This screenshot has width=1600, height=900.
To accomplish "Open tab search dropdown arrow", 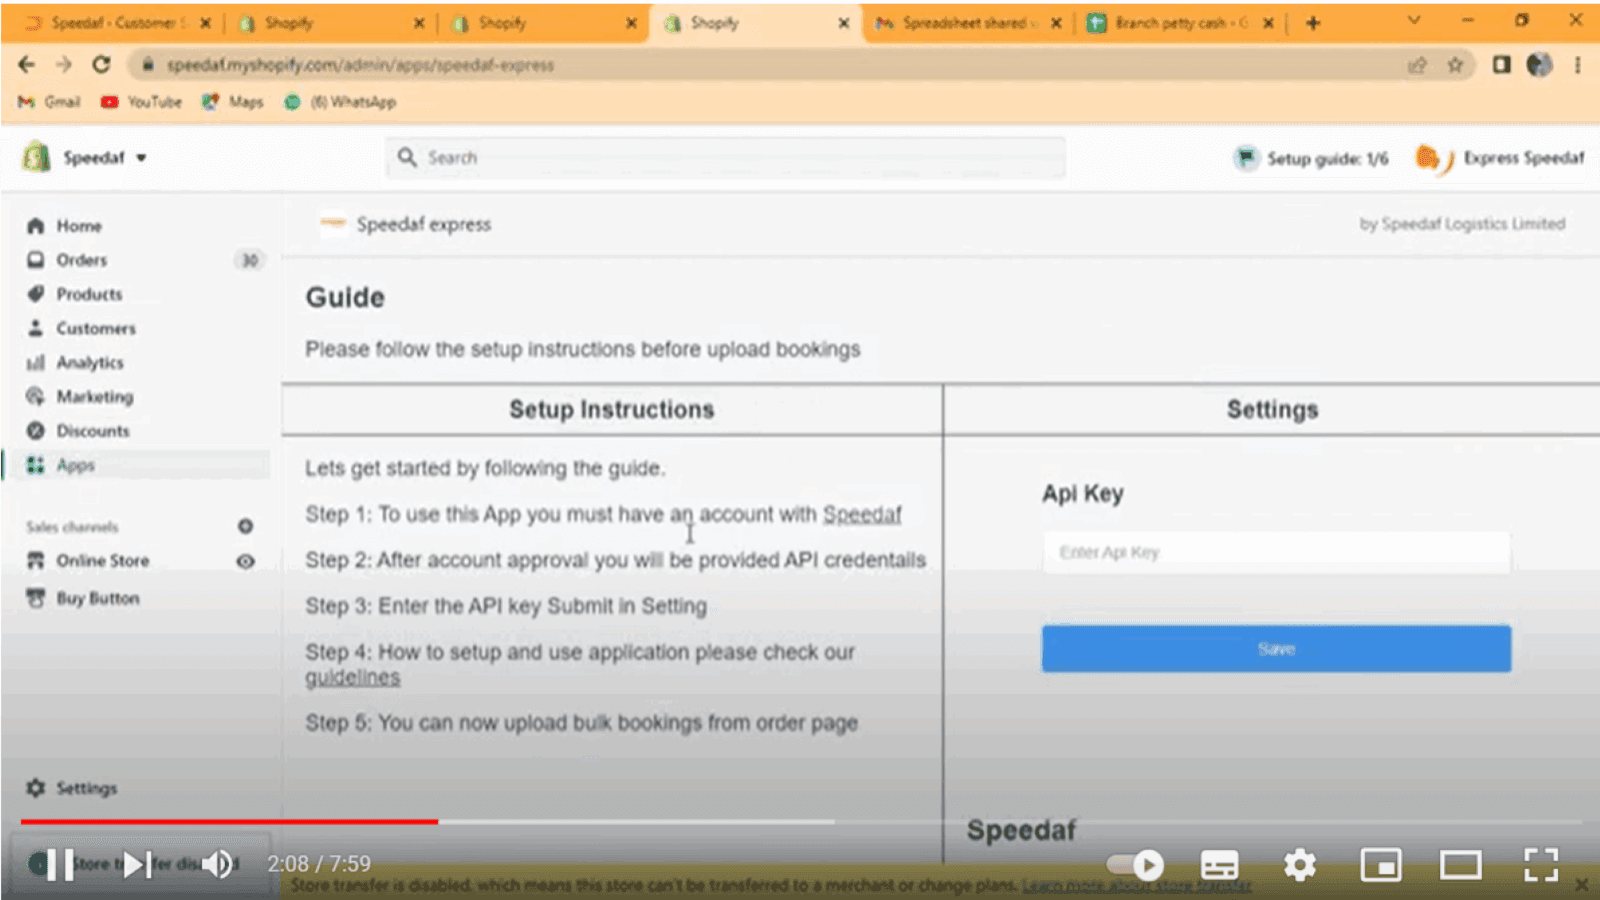I will click(x=1414, y=21).
